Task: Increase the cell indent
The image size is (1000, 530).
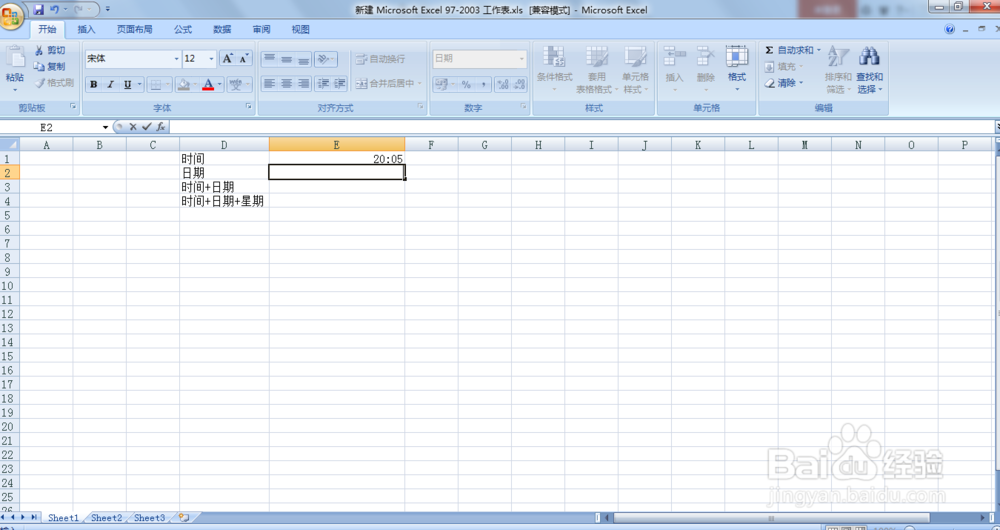Action: (340, 84)
